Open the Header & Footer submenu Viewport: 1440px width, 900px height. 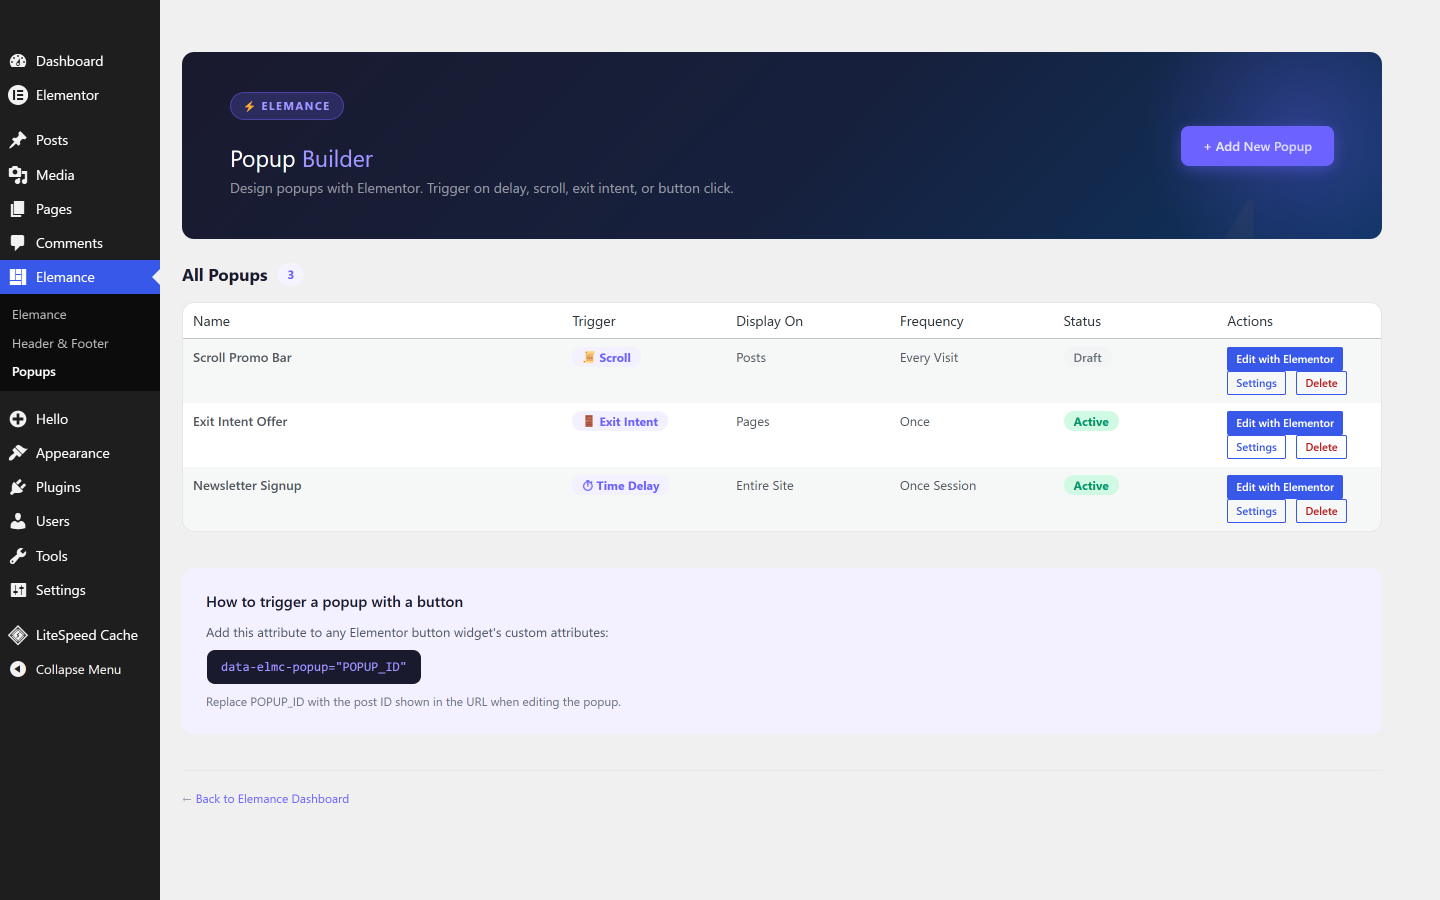tap(60, 343)
